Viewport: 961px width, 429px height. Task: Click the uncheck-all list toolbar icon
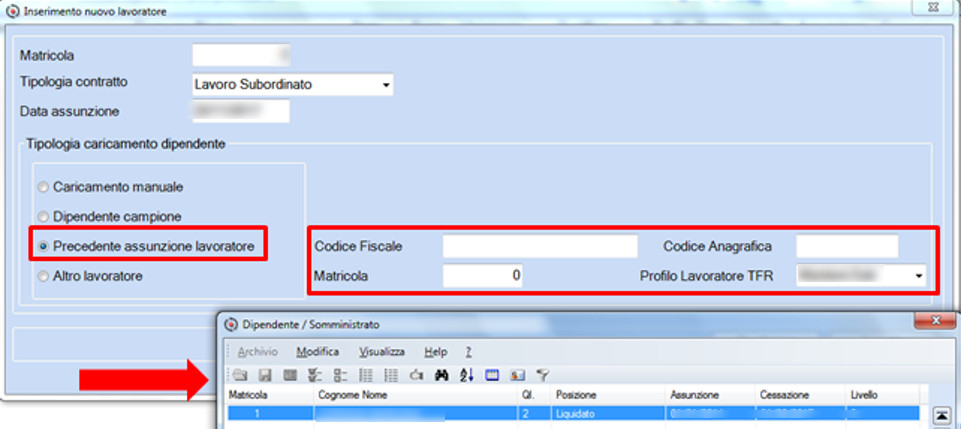(x=341, y=374)
